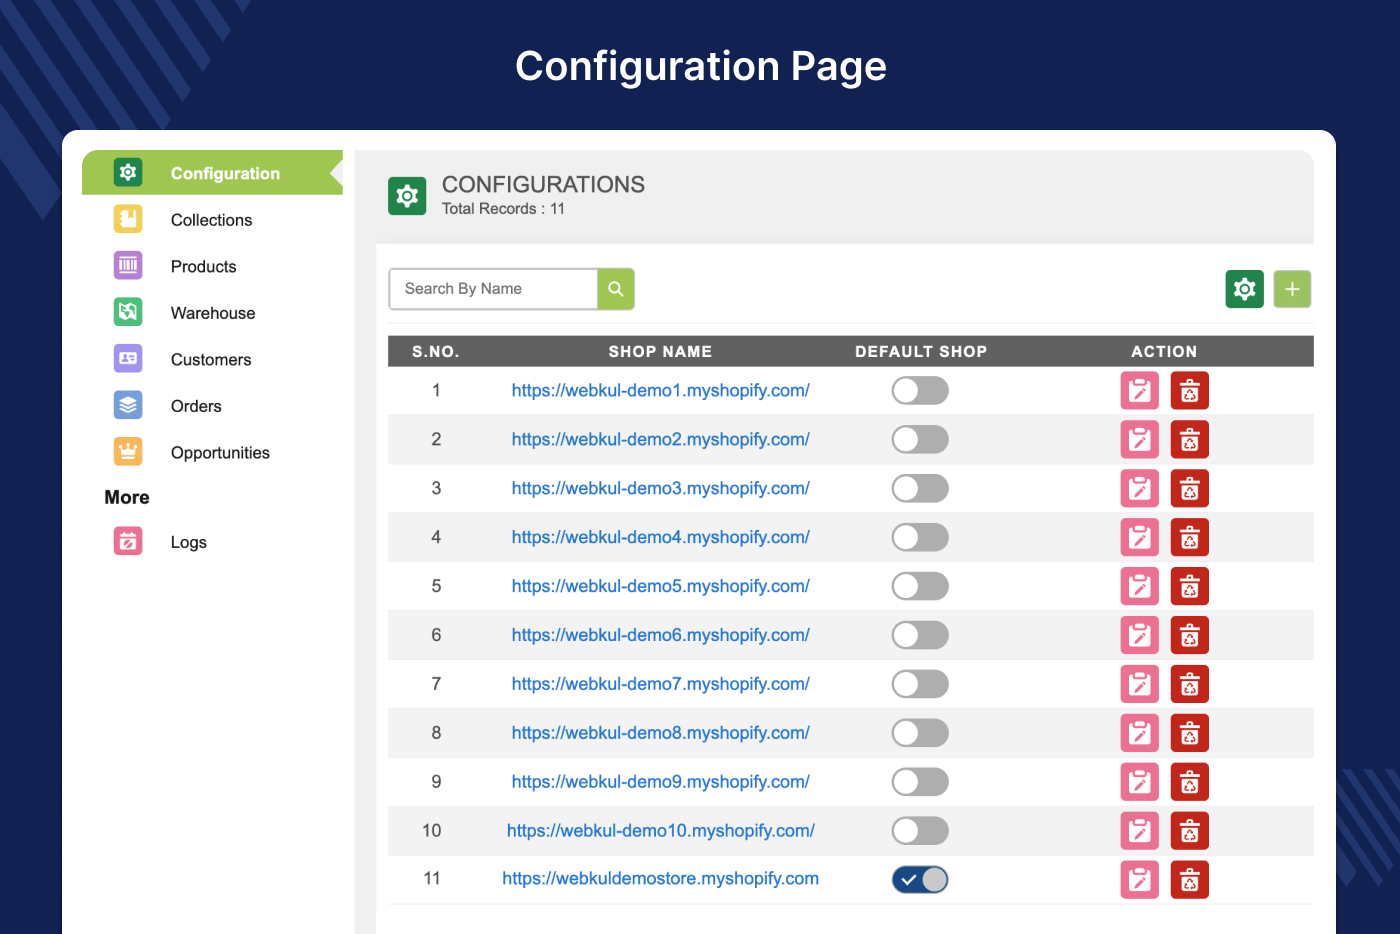Viewport: 1400px width, 934px height.
Task: Click the Products barcode icon
Action: [x=128, y=265]
